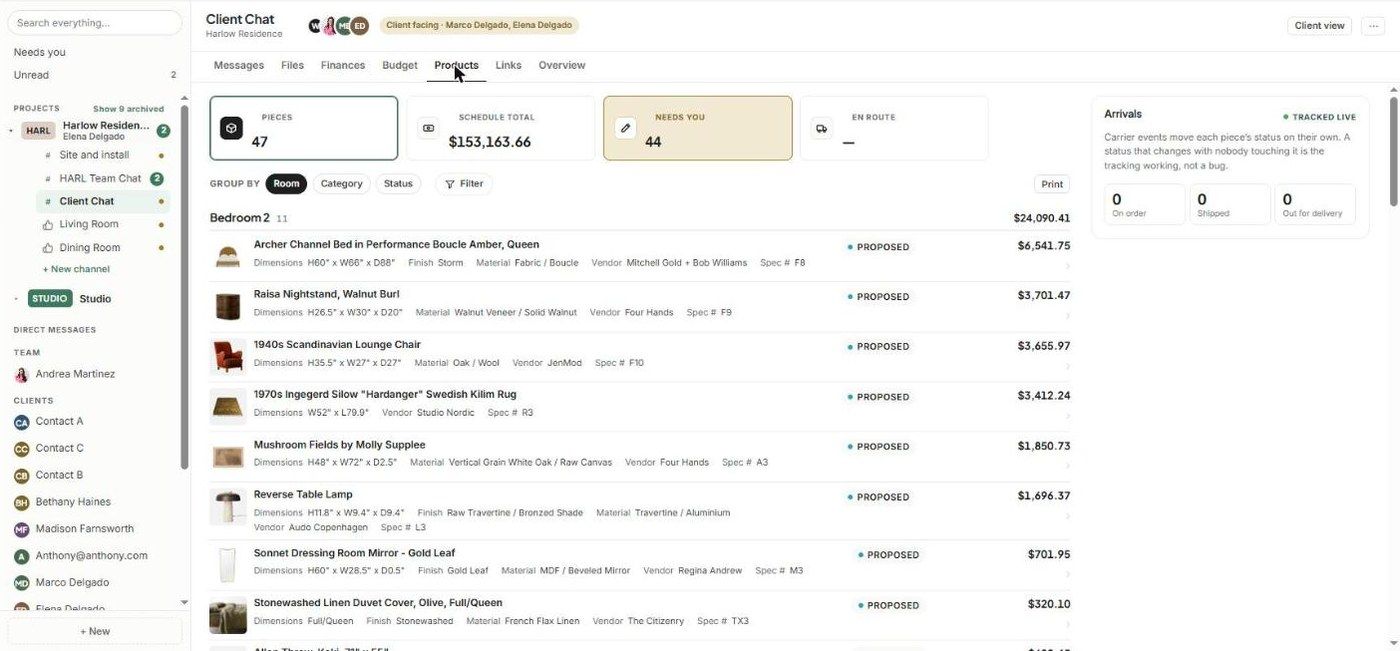1400x651 pixels.
Task: Group products by Room
Action: pyautogui.click(x=286, y=184)
